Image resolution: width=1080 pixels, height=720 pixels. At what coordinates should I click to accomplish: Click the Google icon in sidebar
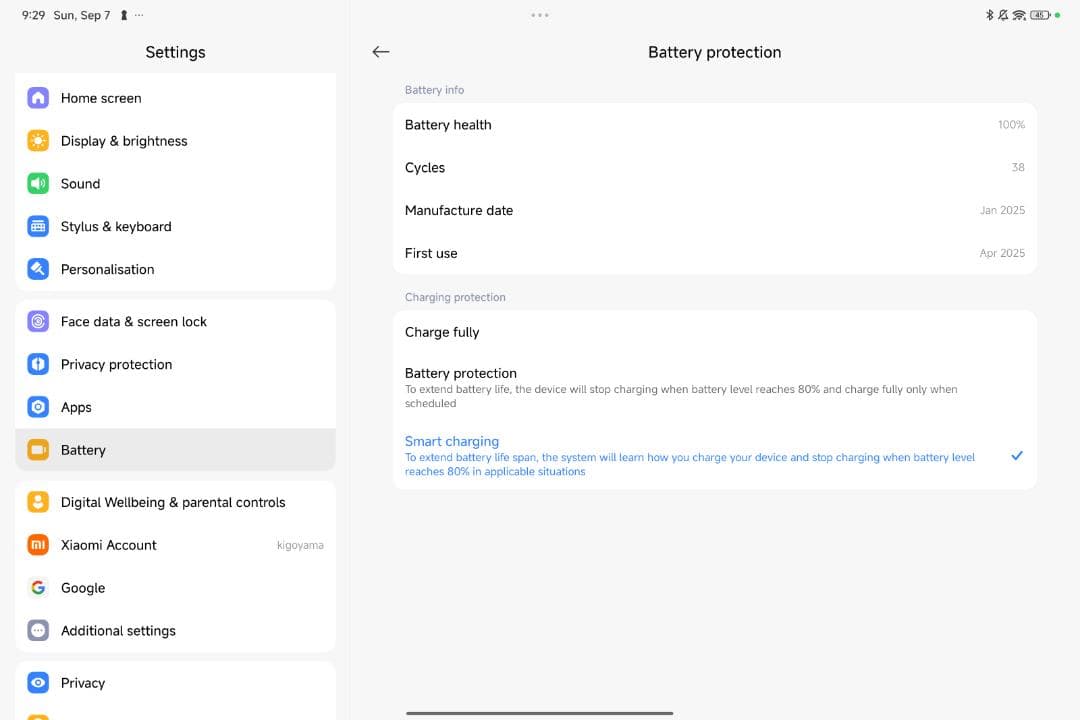tap(38, 588)
